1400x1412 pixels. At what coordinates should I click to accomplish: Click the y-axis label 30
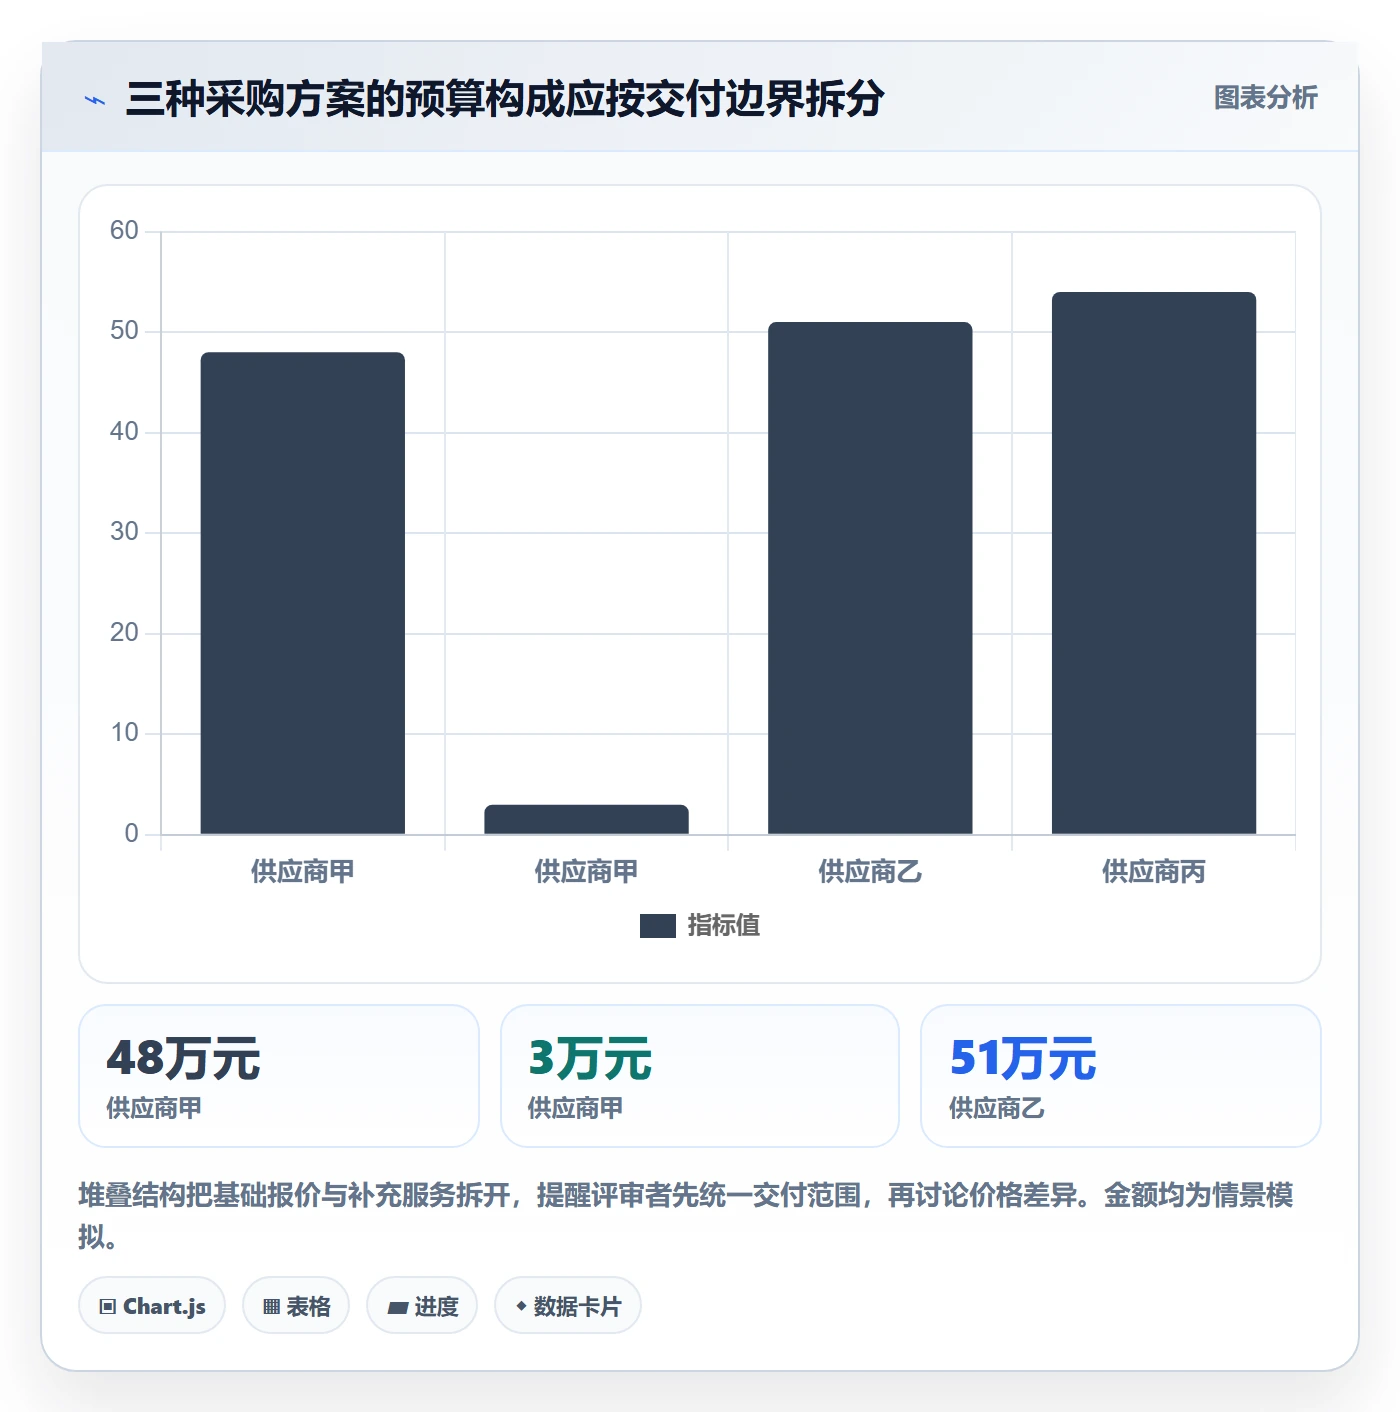tap(124, 532)
